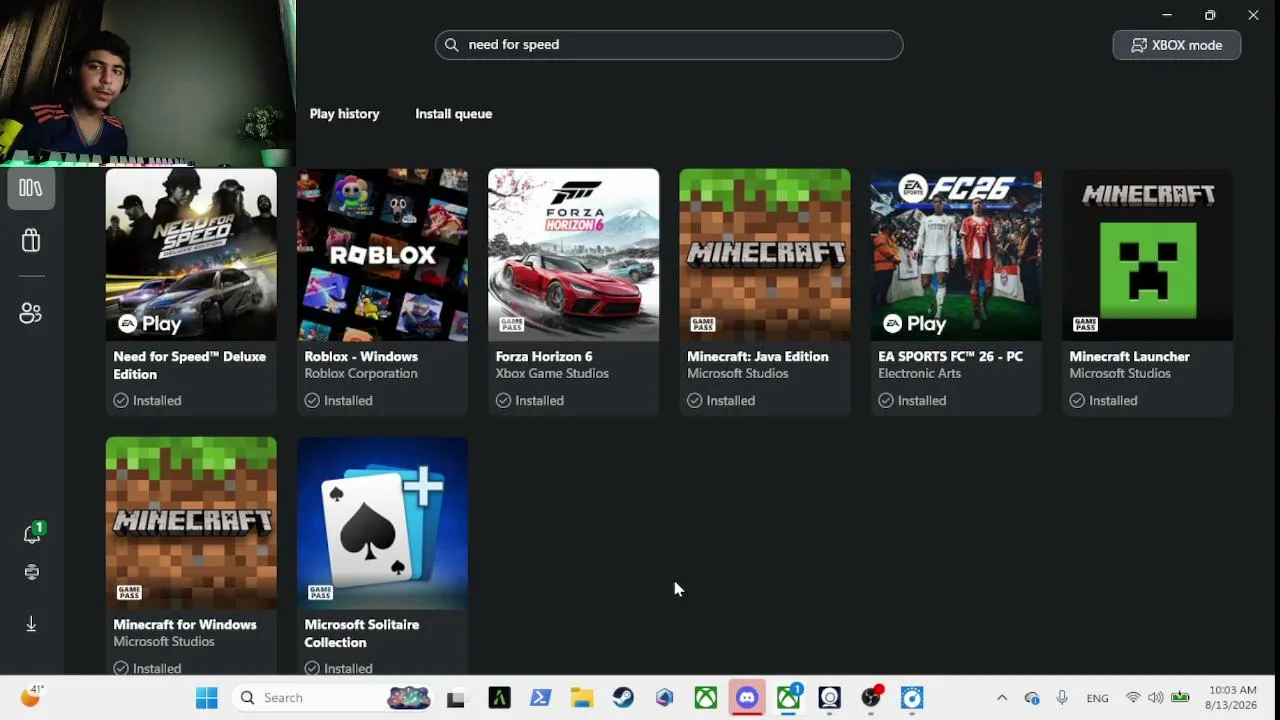Open the devices icon below the notification bell

pyautogui.click(x=32, y=572)
